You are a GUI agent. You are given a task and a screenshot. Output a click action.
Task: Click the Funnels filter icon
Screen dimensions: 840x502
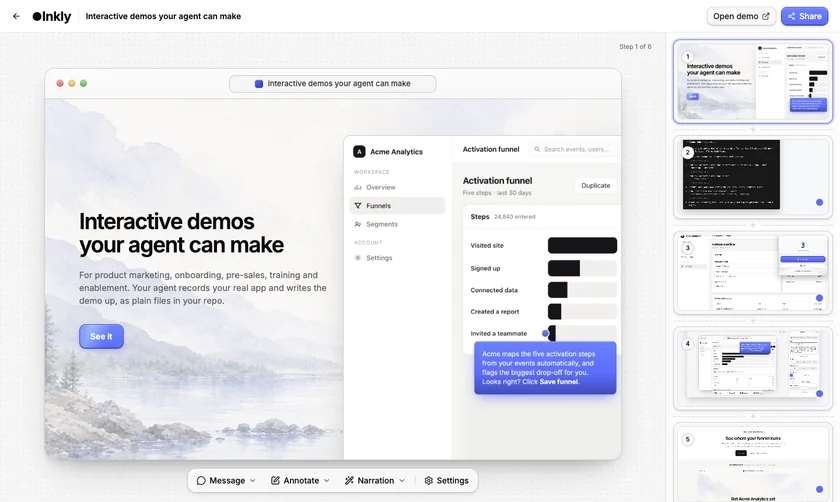[x=357, y=206]
